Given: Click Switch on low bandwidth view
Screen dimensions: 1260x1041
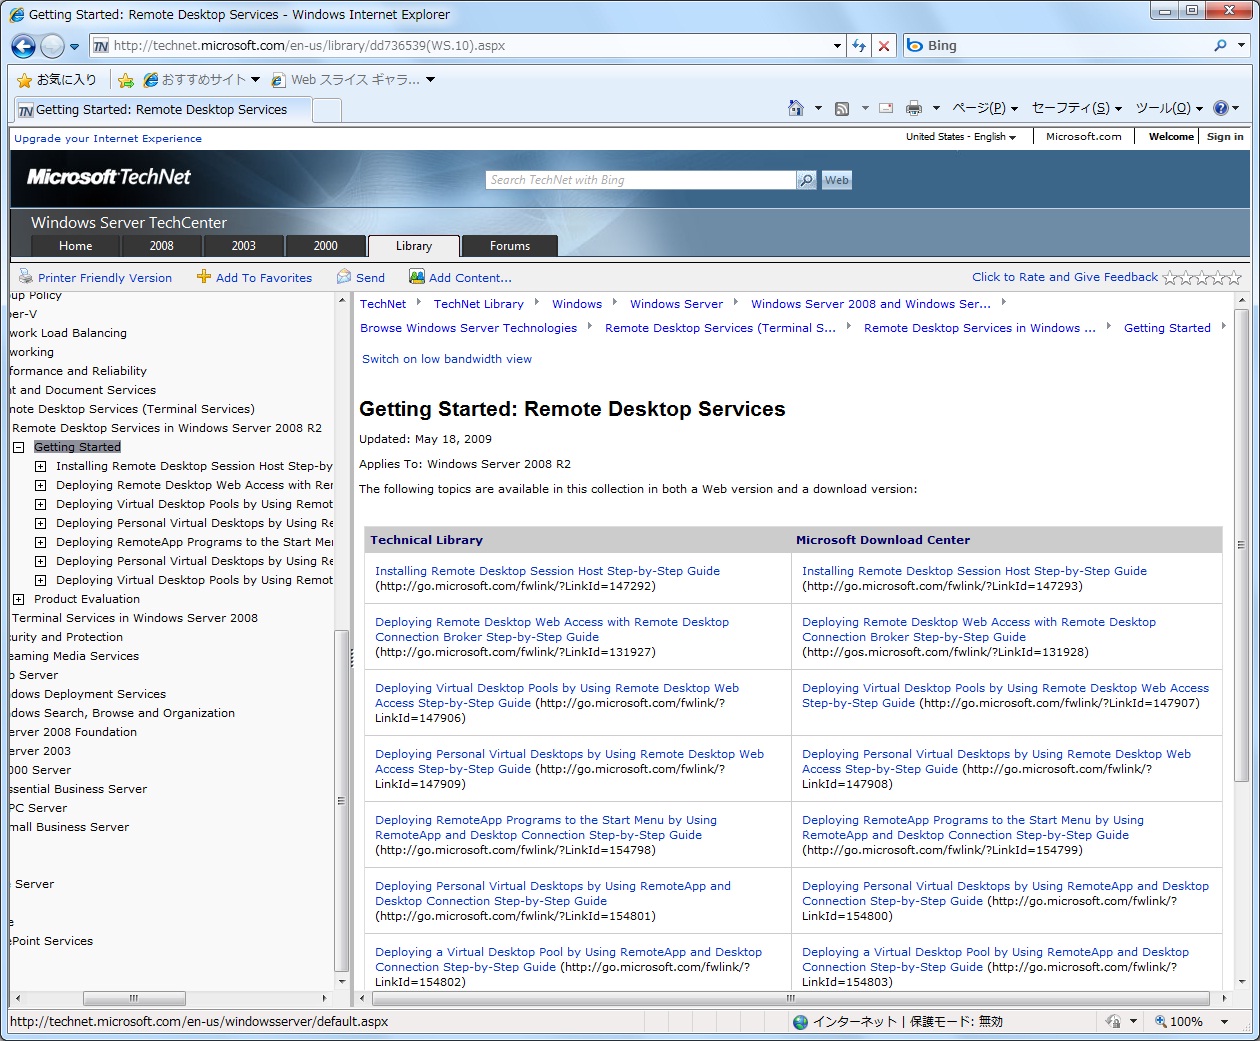Looking at the screenshot, I should coord(447,359).
